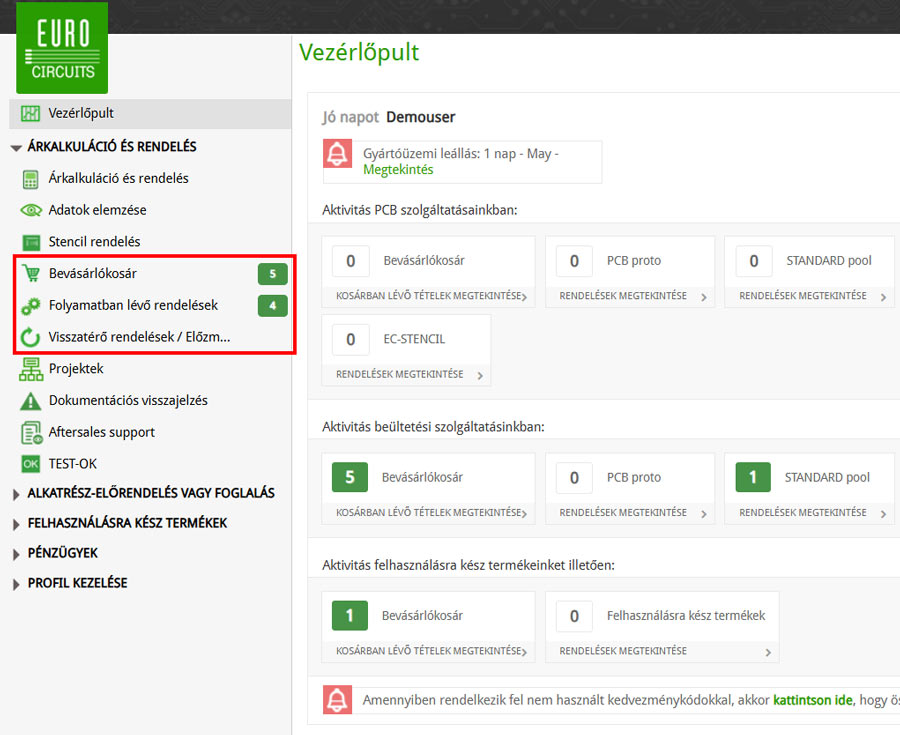Click the Projektek hierarchy icon
The height and width of the screenshot is (735, 900).
click(x=30, y=369)
